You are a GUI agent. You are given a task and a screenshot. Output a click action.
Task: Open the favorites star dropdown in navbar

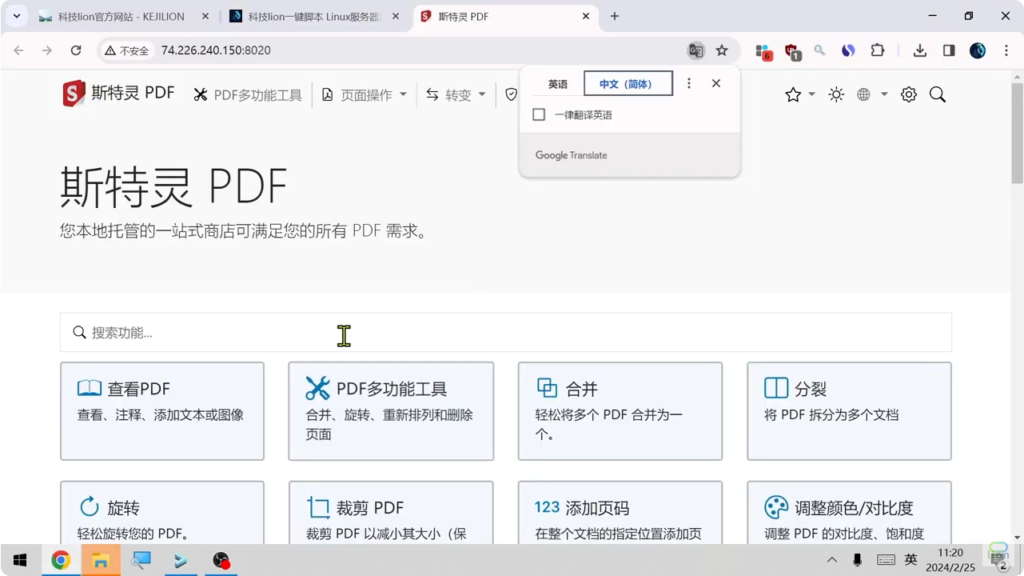point(799,94)
